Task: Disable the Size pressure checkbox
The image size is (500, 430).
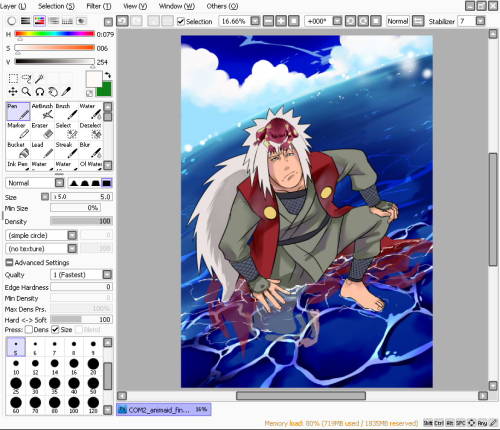Action: 55,330
